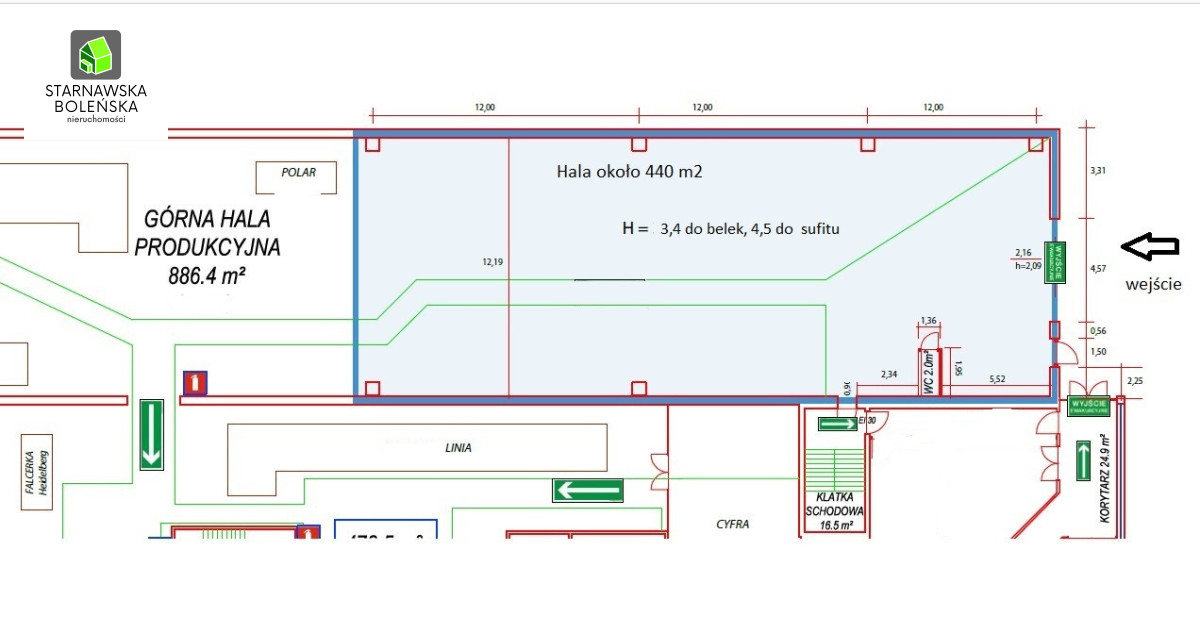The height and width of the screenshot is (634, 1200).
Task: Select the green down-arrow evacuation sign
Action: 152,434
